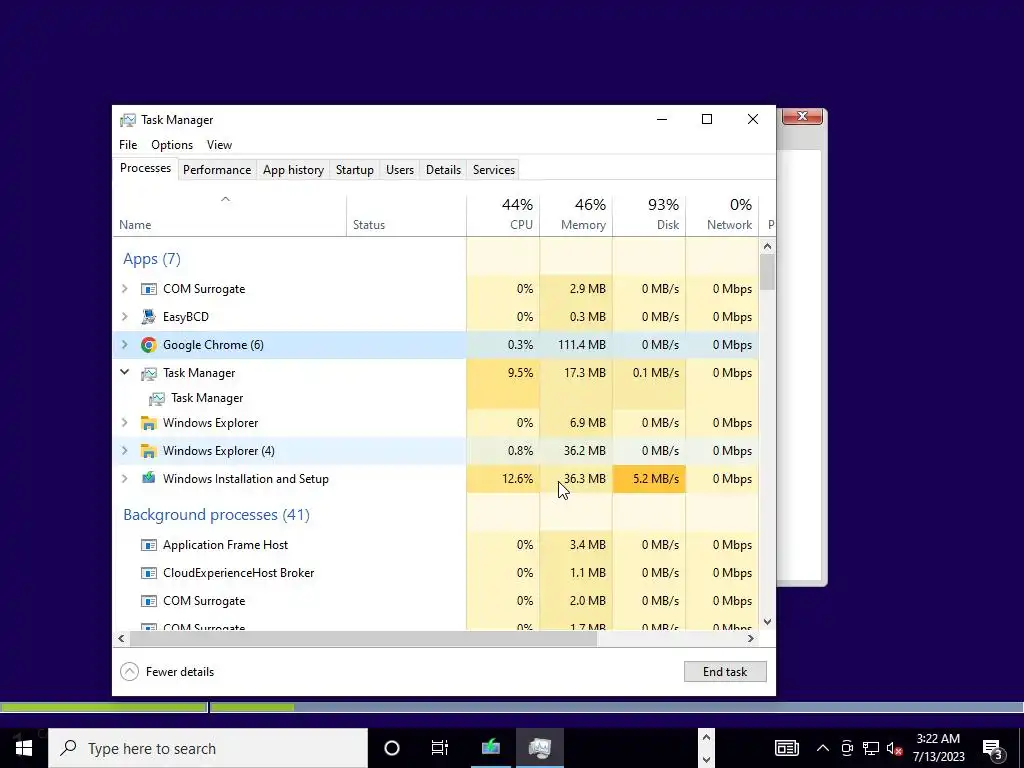Click the COM Surrogate app icon under Apps
This screenshot has width=1024, height=768.
pyautogui.click(x=149, y=289)
